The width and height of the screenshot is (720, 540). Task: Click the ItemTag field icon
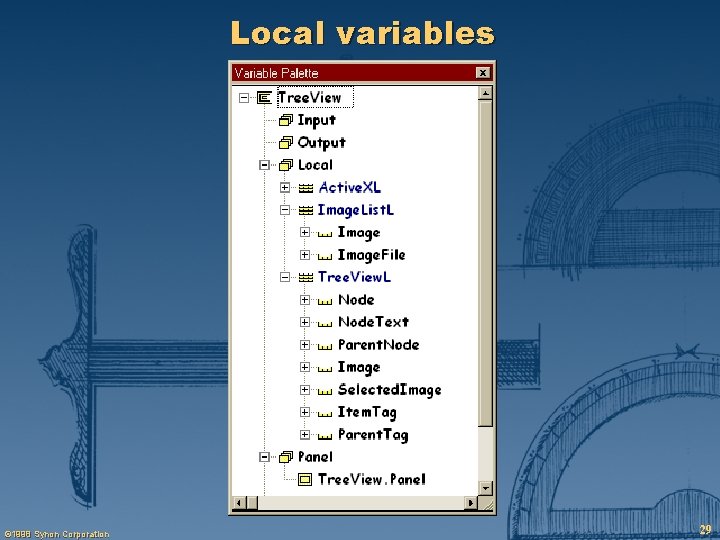tap(325, 414)
